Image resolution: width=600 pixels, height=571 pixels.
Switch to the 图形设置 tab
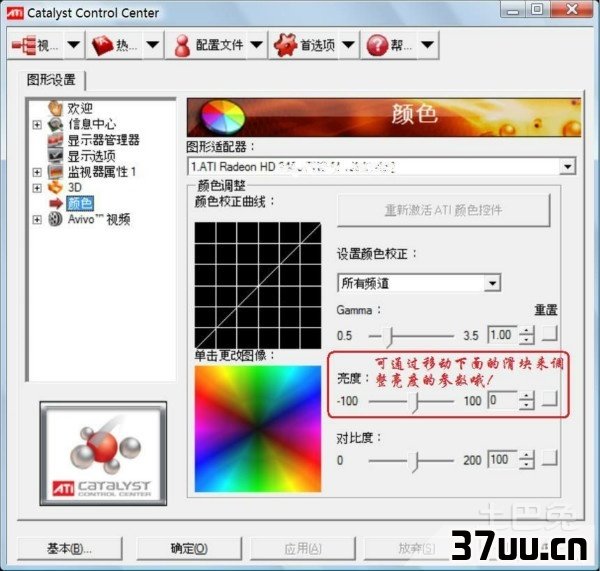51,80
